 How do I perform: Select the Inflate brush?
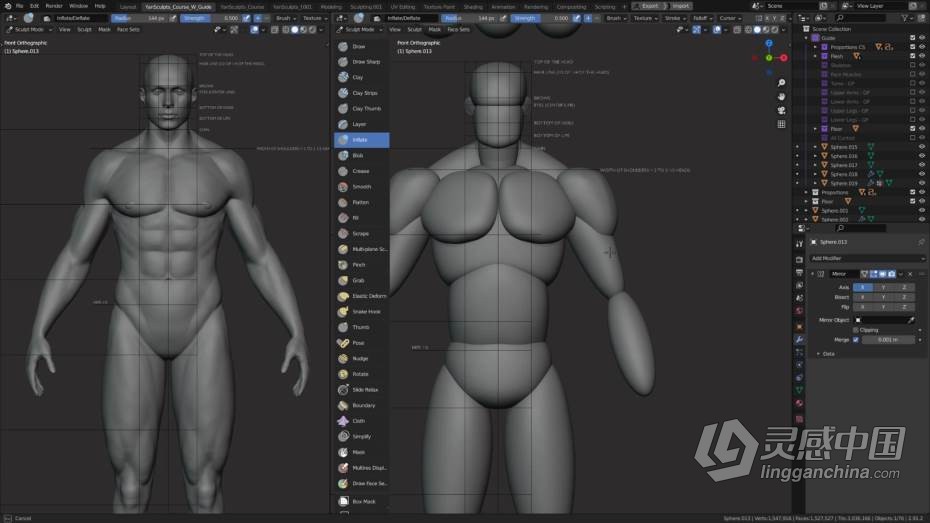click(x=361, y=140)
